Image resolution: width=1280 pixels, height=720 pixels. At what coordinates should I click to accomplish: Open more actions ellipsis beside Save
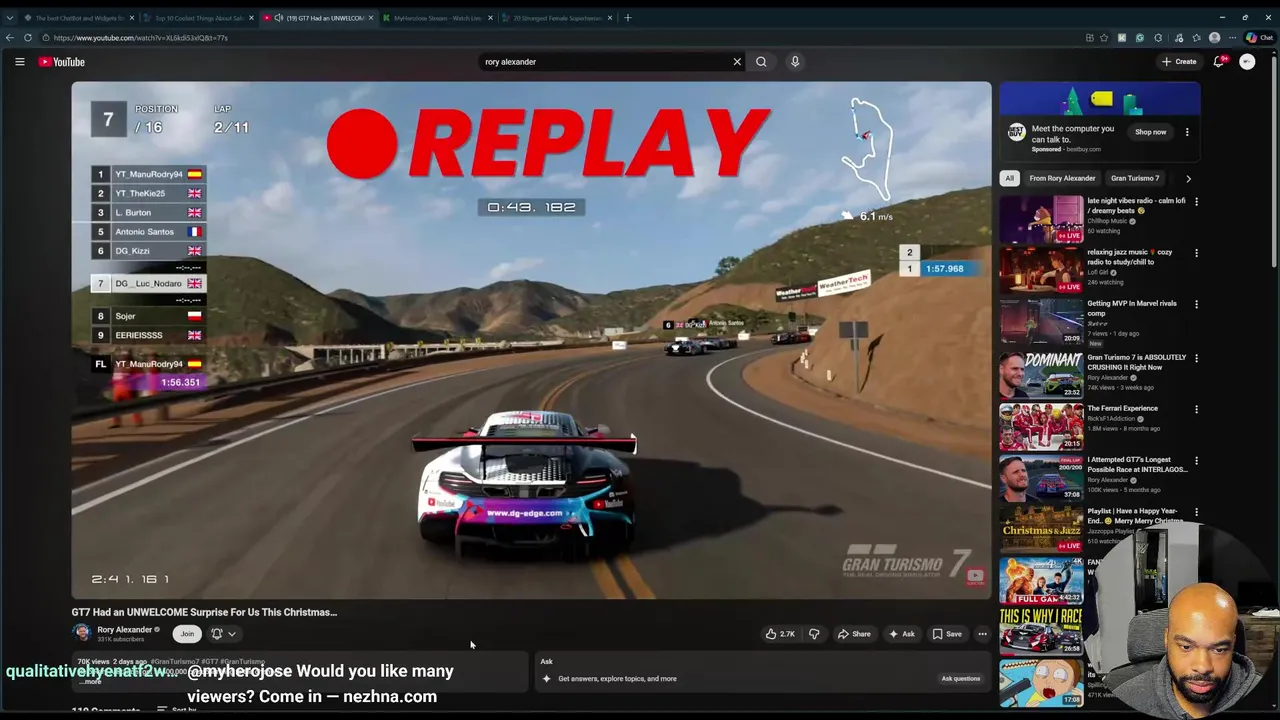click(982, 634)
